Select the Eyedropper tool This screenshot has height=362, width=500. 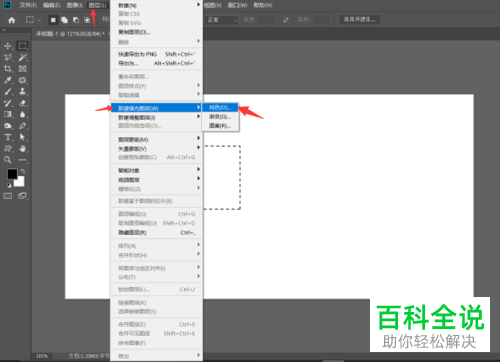8,80
